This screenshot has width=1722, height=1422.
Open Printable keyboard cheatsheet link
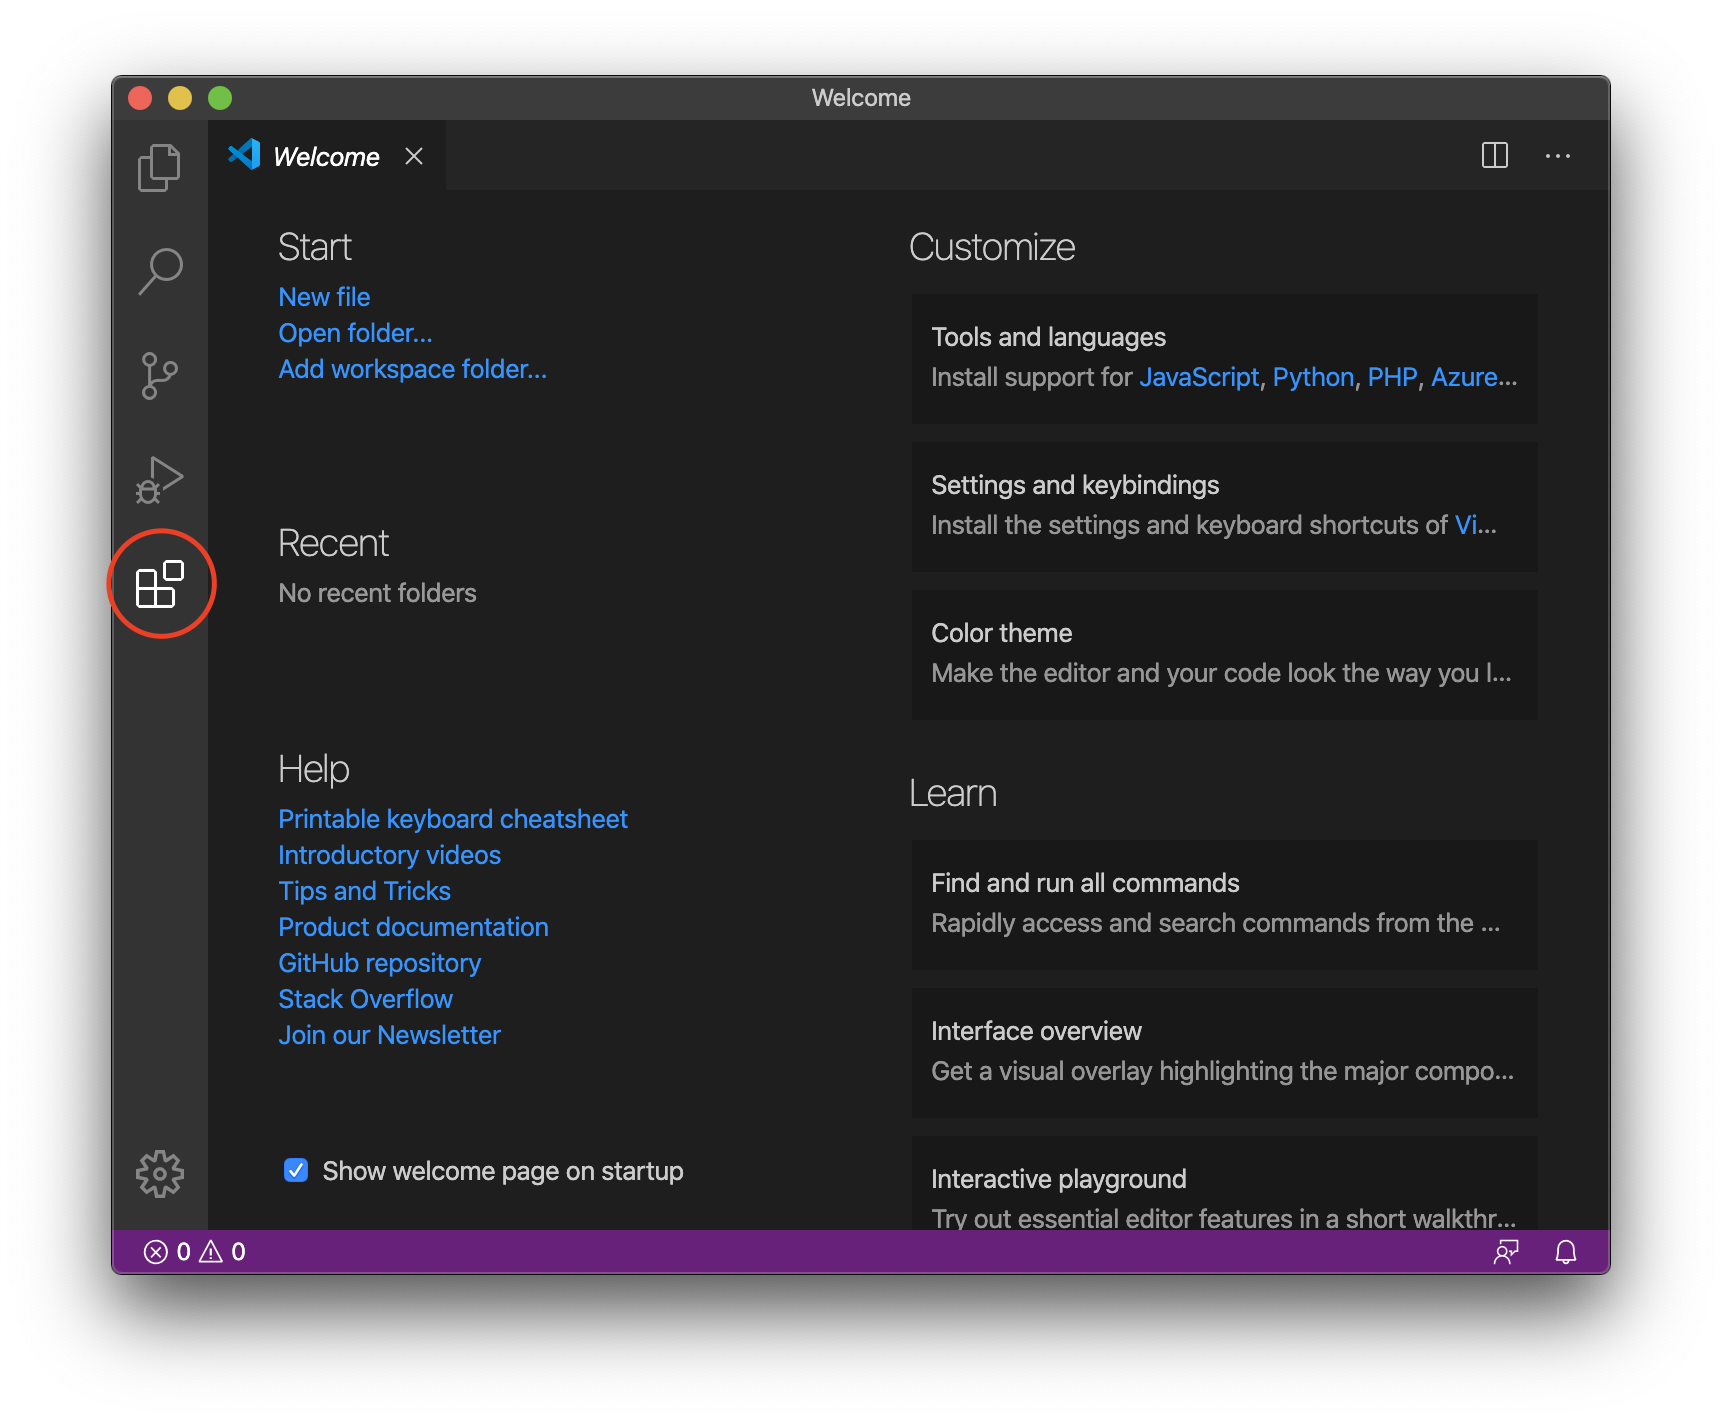[x=453, y=819]
